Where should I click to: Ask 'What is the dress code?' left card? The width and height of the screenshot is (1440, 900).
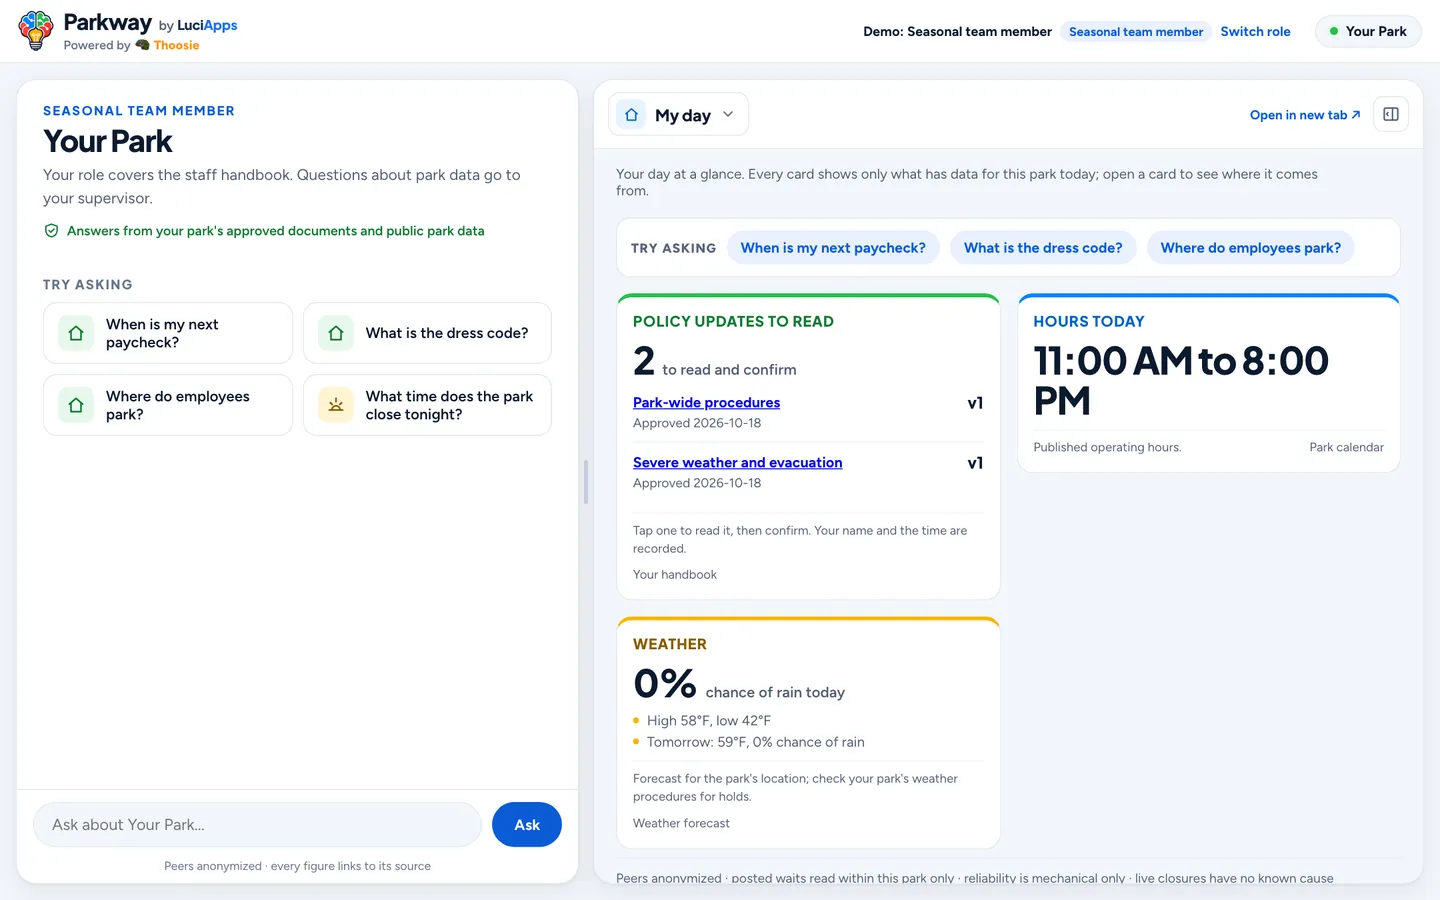427,333
